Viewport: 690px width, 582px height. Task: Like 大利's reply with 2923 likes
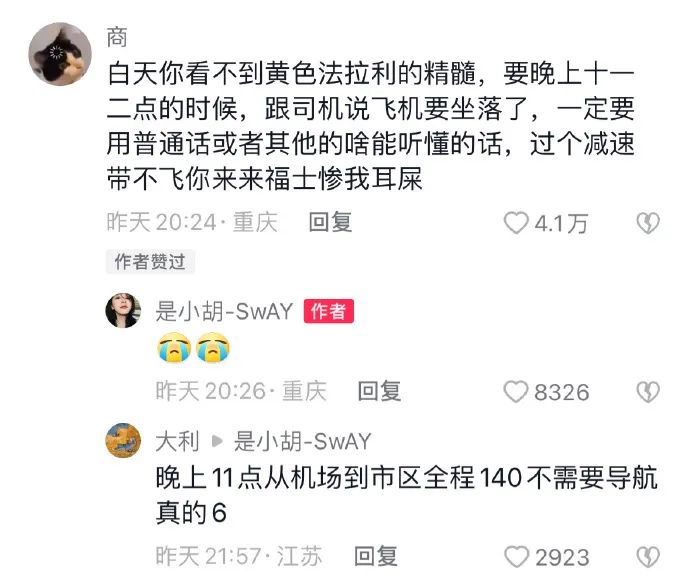[x=516, y=557]
